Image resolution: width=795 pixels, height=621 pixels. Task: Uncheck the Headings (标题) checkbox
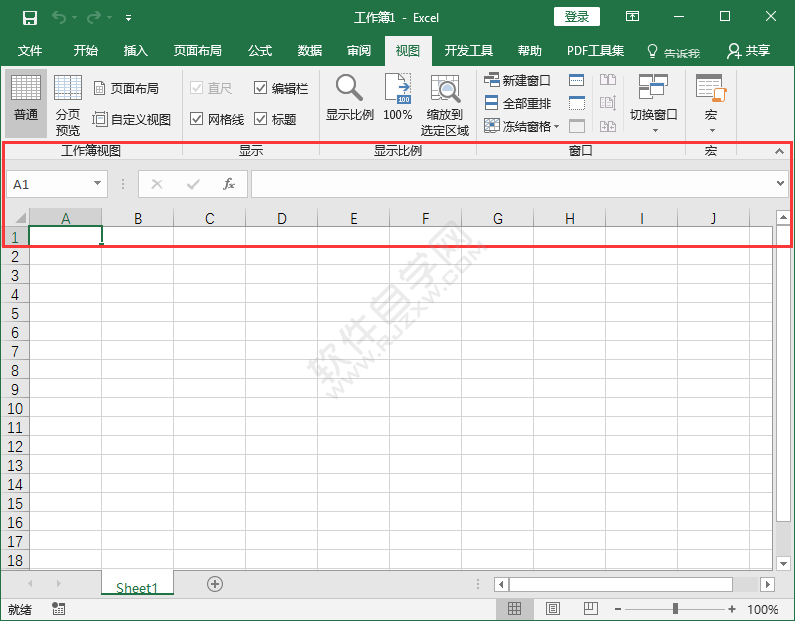pyautogui.click(x=261, y=119)
